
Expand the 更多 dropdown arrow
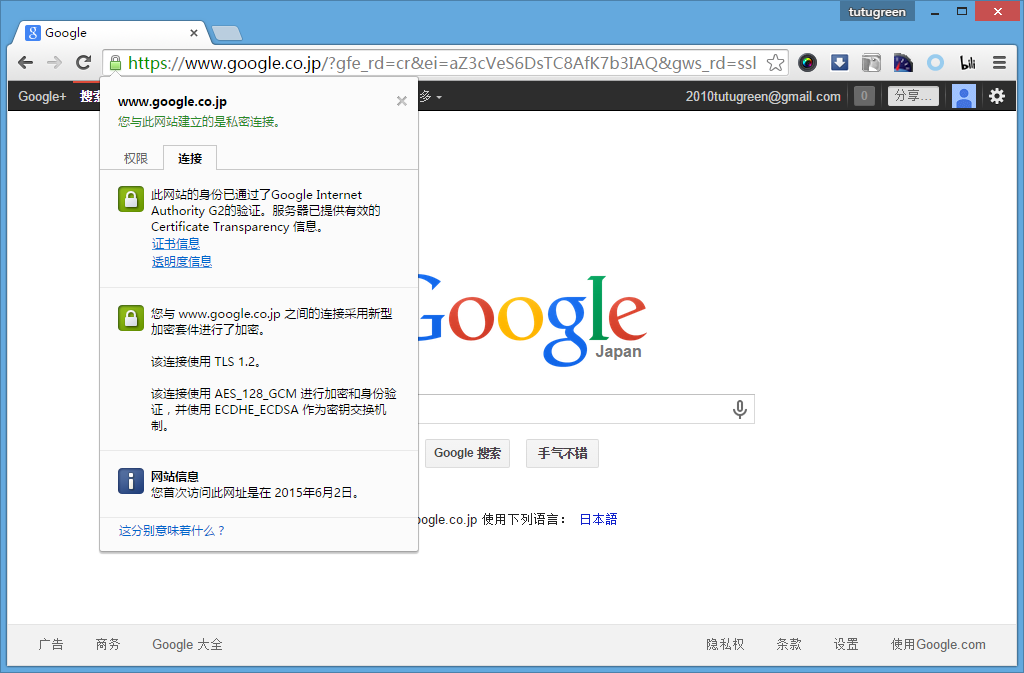[x=439, y=97]
